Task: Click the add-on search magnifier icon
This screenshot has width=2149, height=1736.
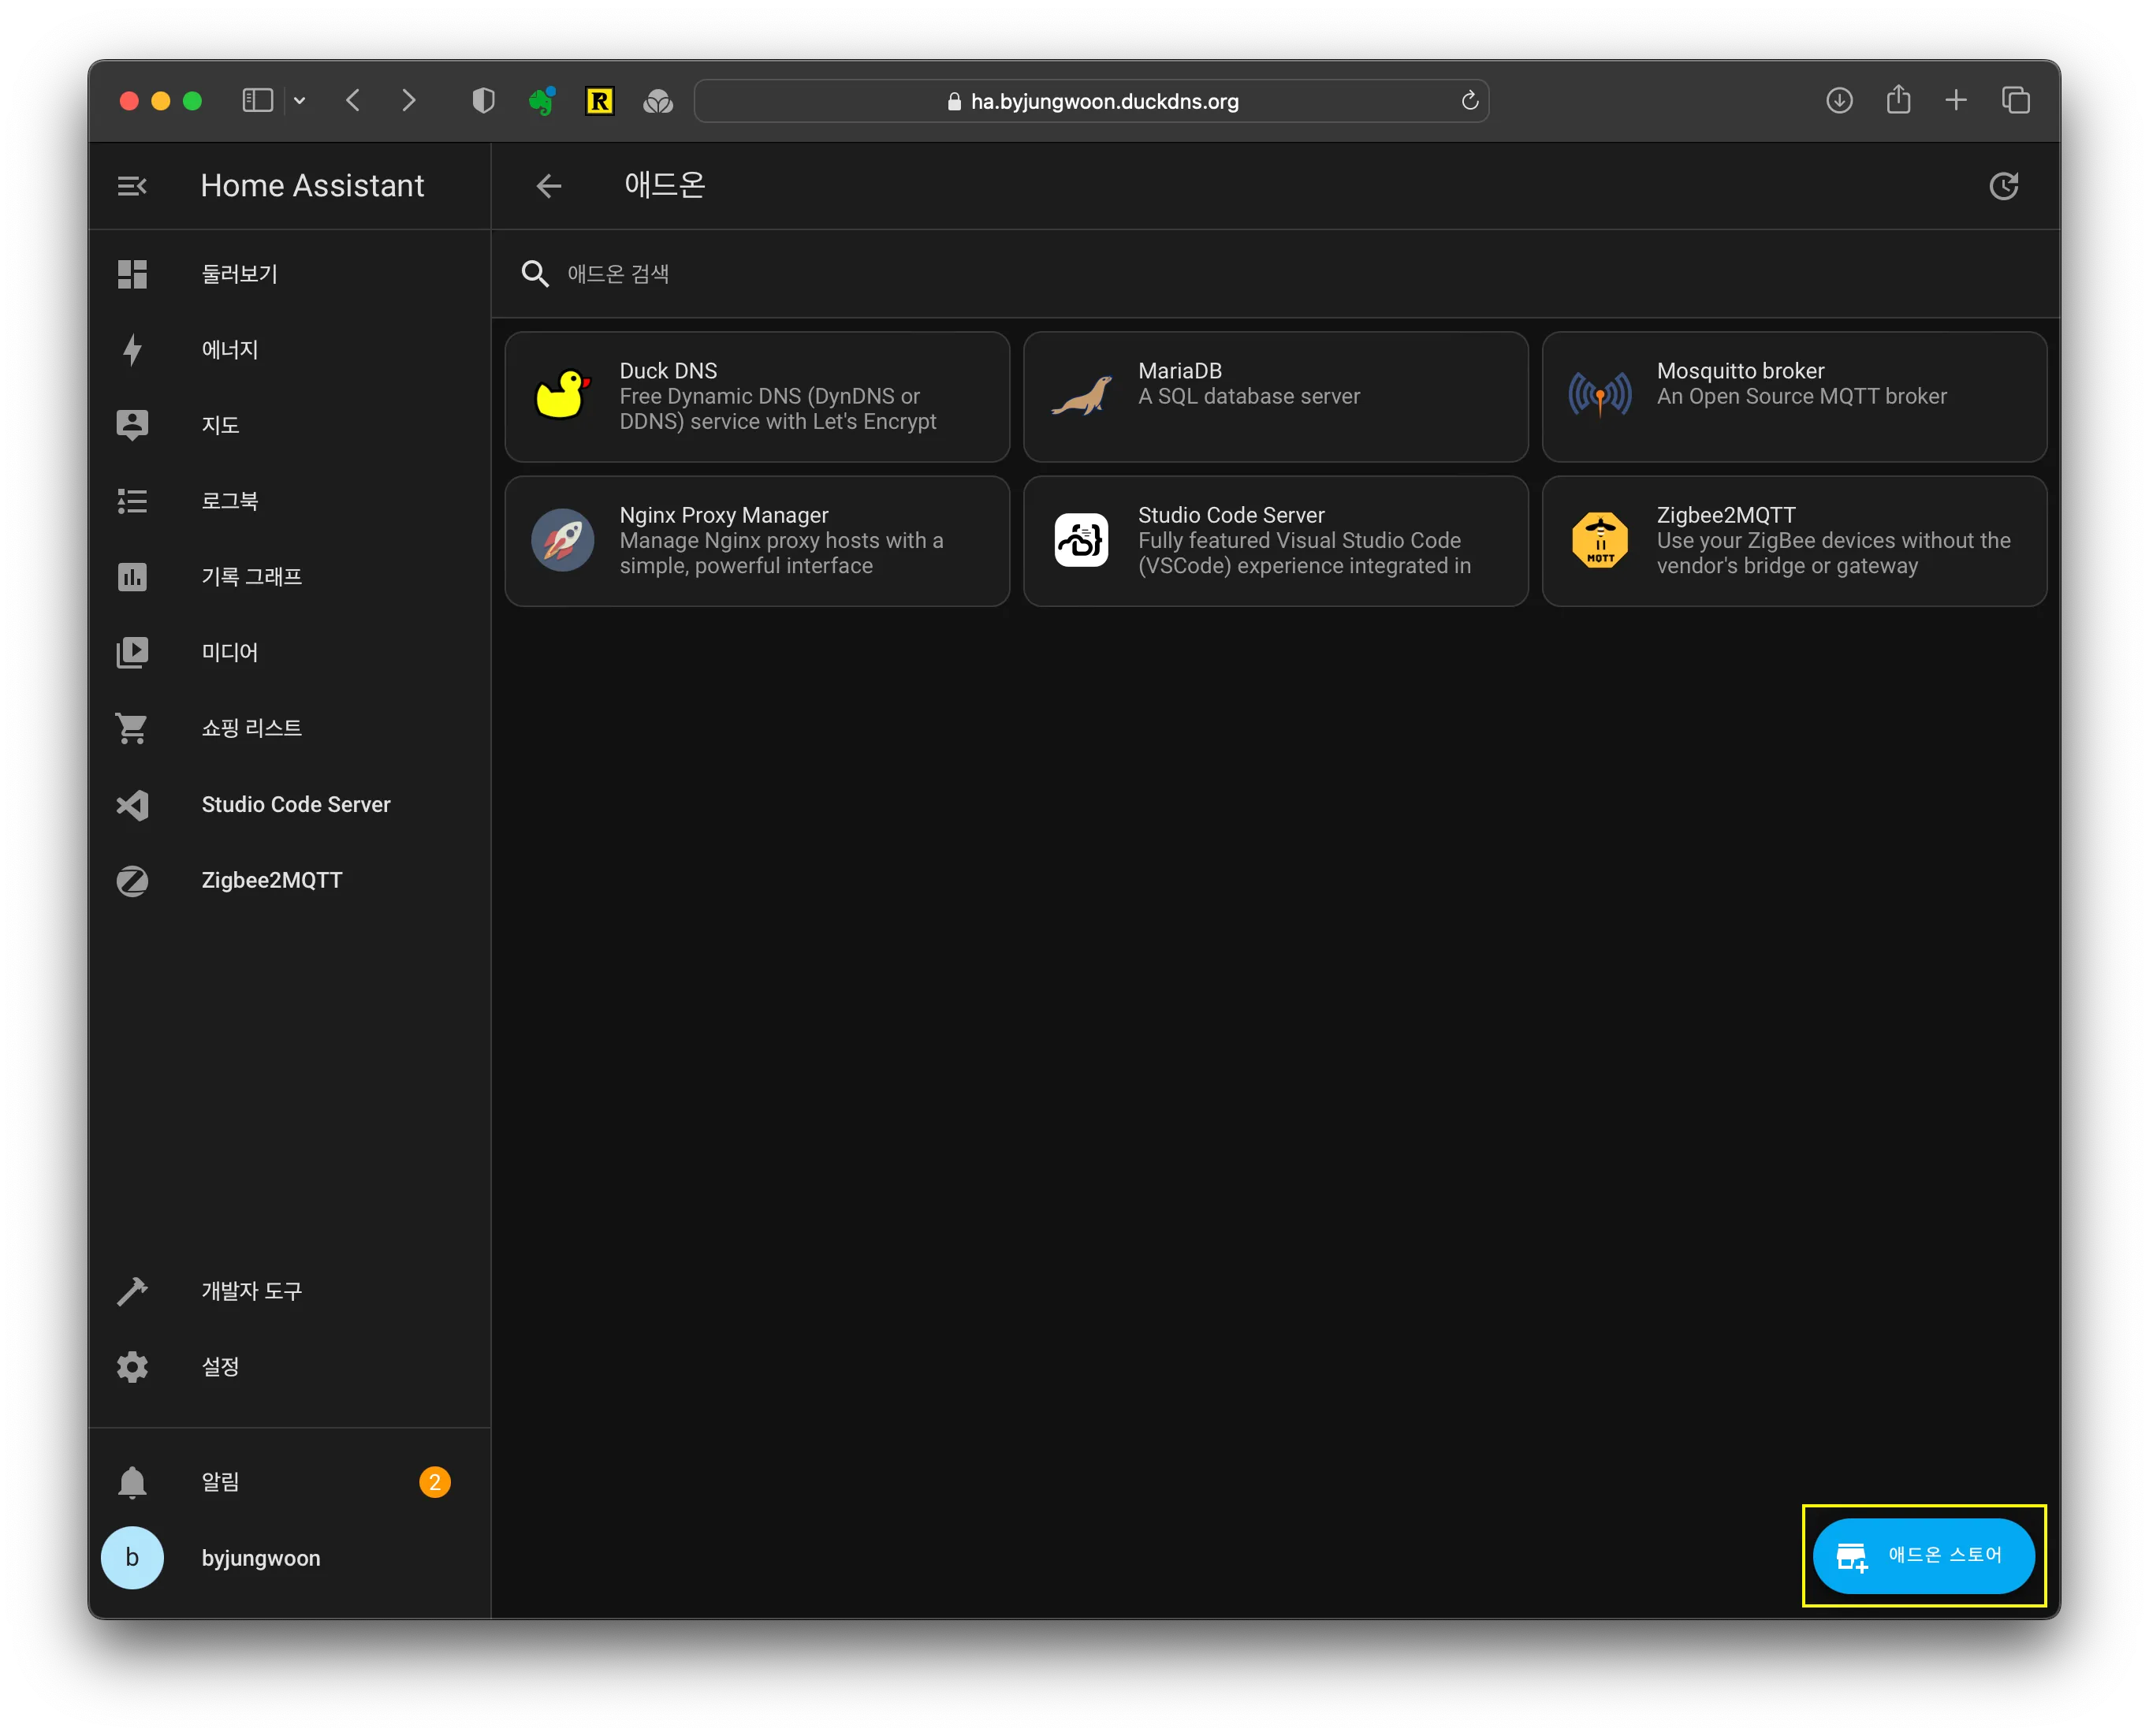Action: click(x=535, y=274)
